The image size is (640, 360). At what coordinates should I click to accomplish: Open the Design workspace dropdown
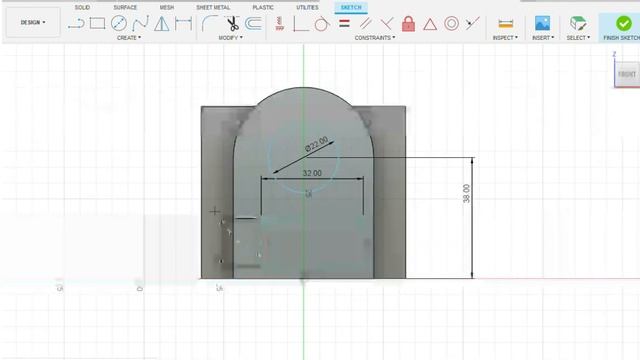tap(33, 22)
